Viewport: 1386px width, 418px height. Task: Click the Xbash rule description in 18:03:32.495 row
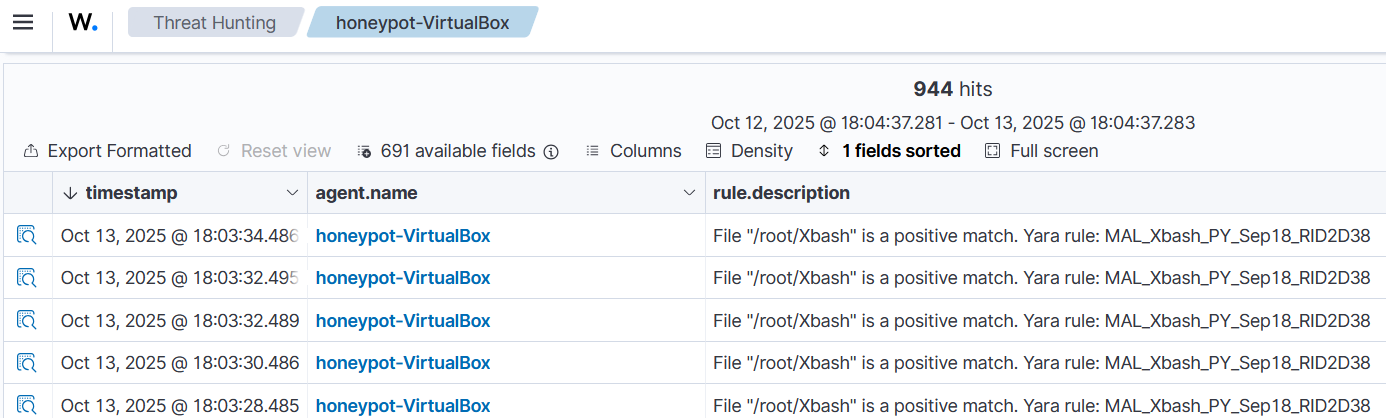[1041, 278]
